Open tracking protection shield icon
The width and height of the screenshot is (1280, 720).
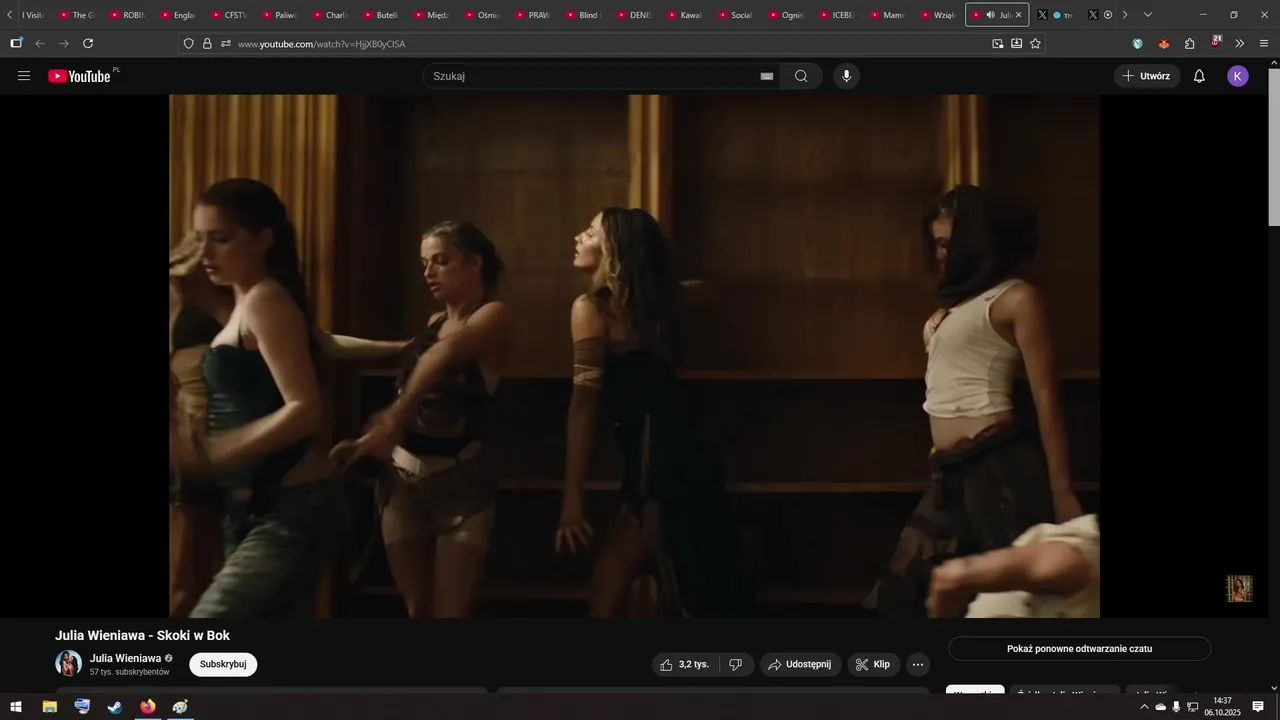click(188, 43)
